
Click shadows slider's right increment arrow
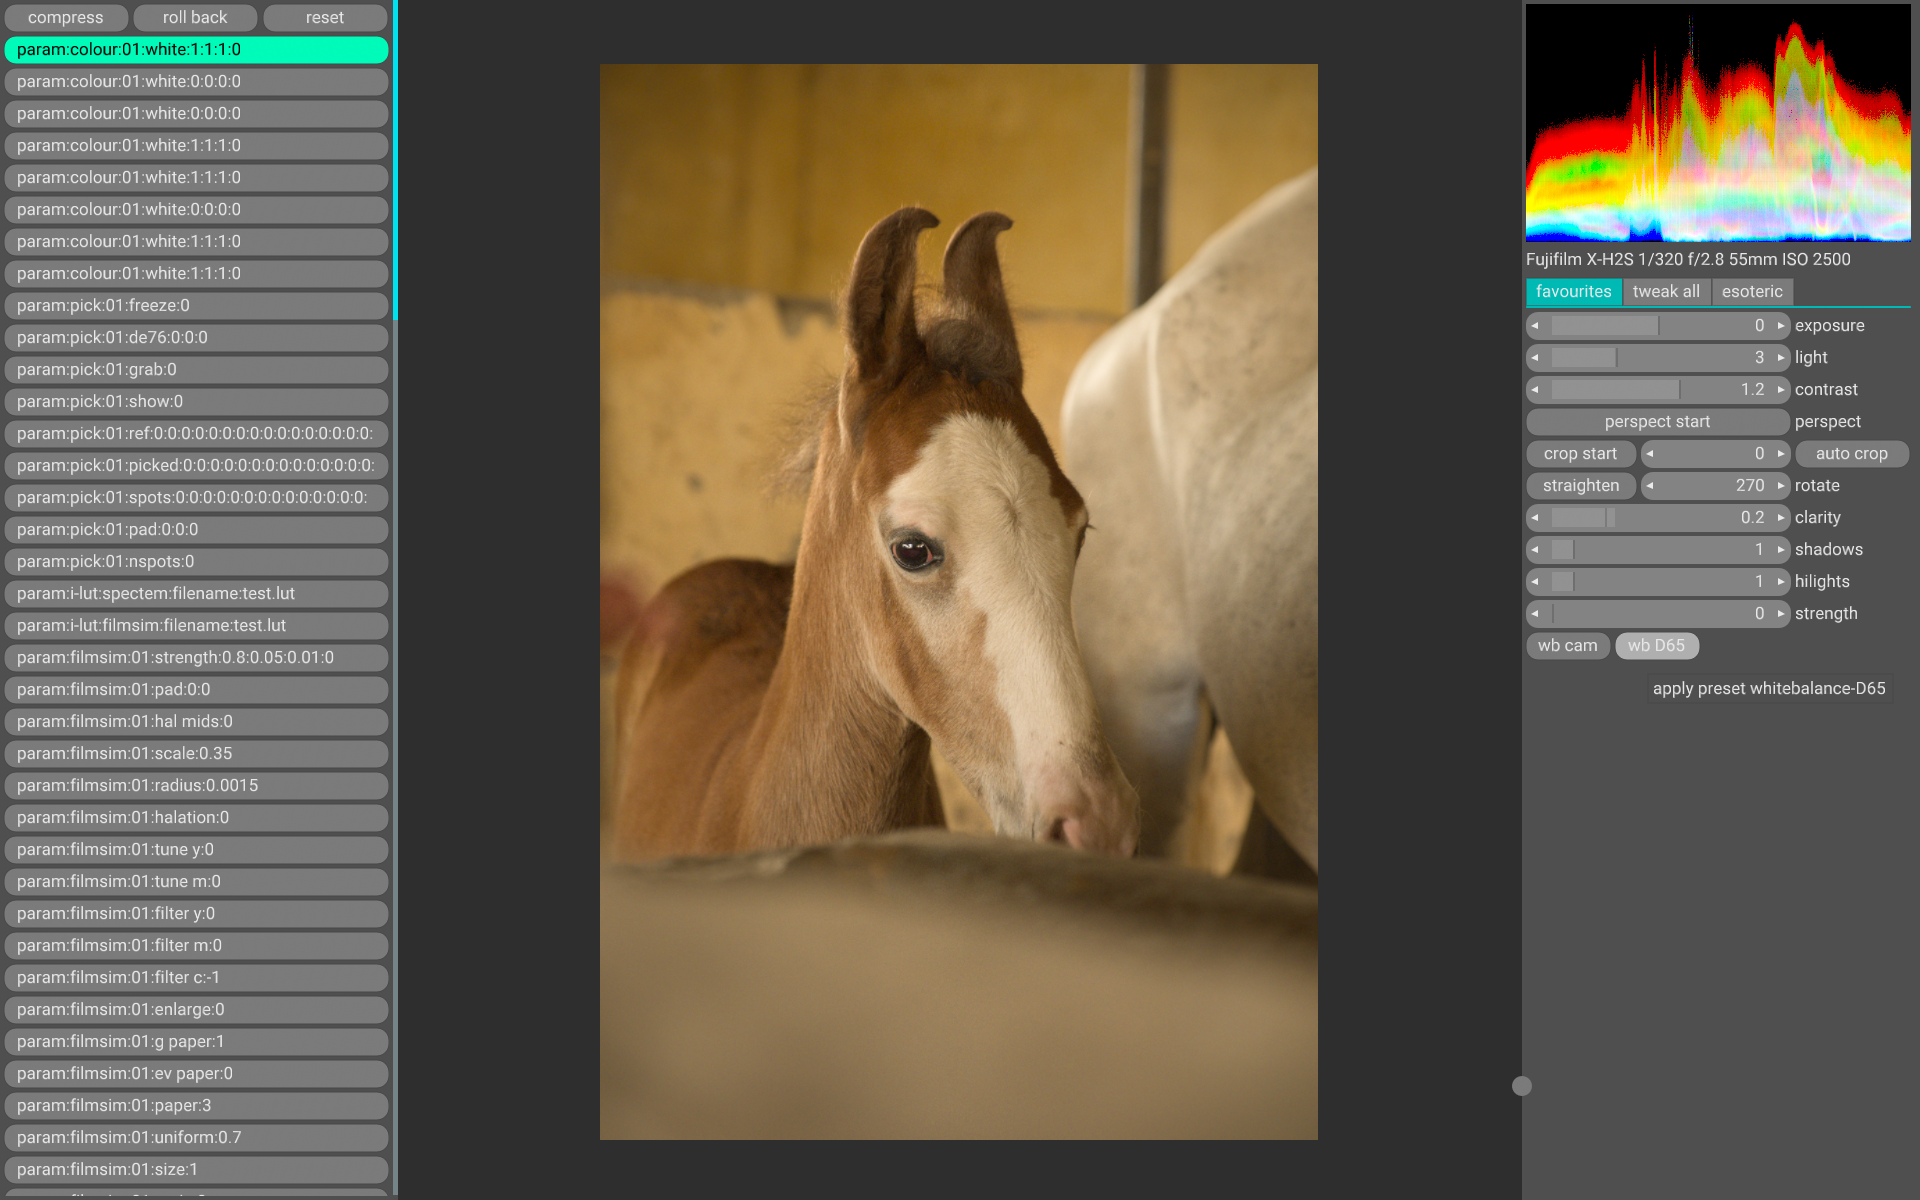pos(1780,550)
